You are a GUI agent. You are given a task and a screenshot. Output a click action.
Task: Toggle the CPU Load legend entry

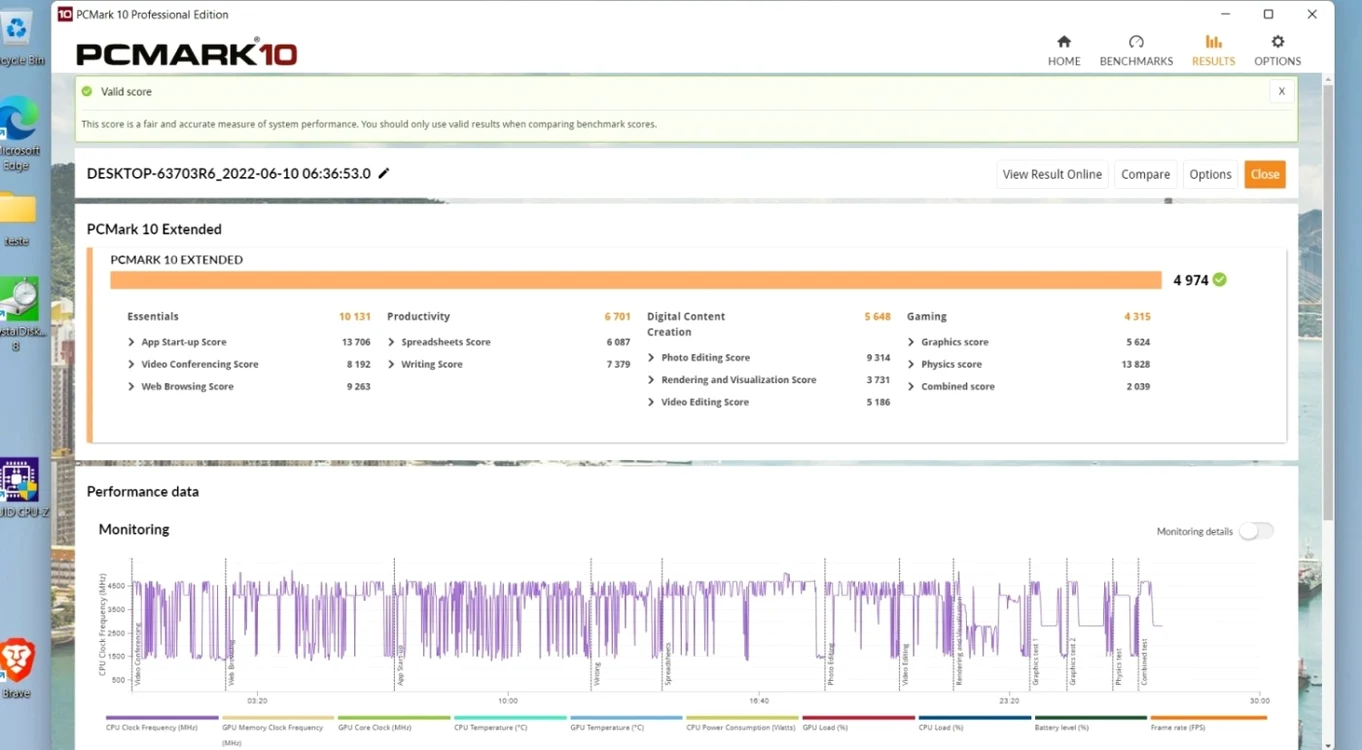974,725
